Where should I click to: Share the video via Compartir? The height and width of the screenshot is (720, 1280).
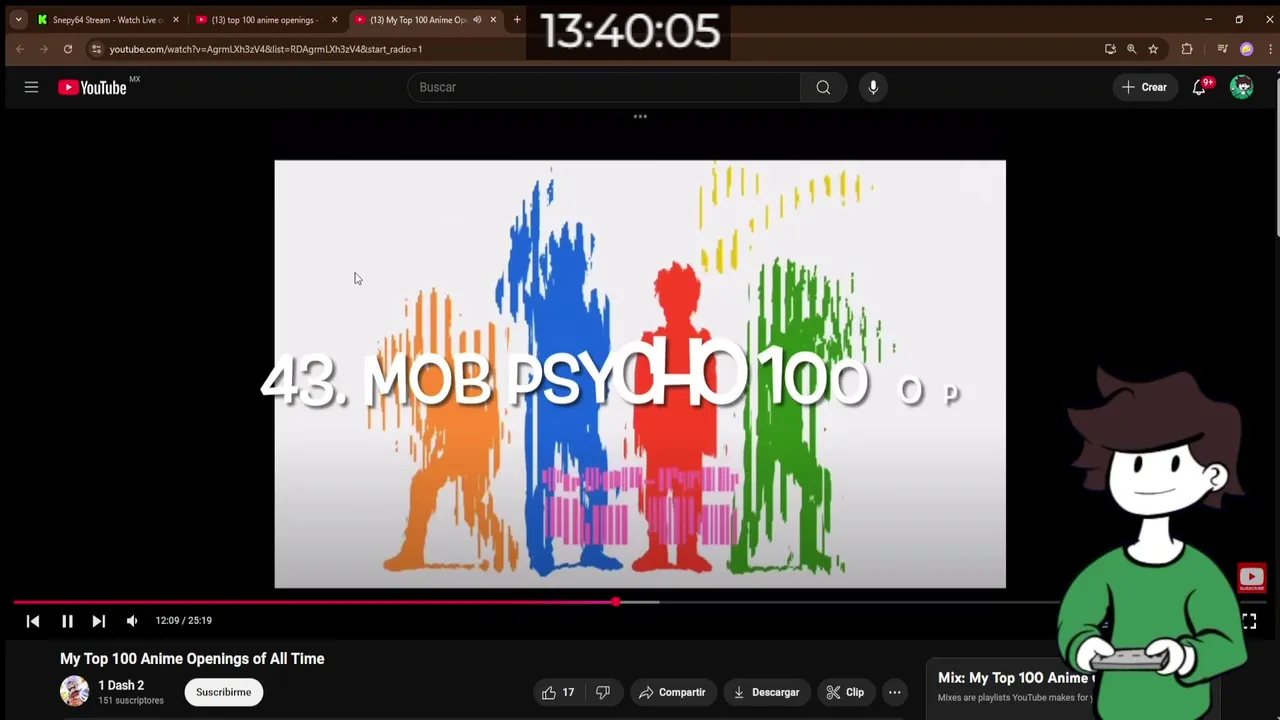(x=672, y=692)
